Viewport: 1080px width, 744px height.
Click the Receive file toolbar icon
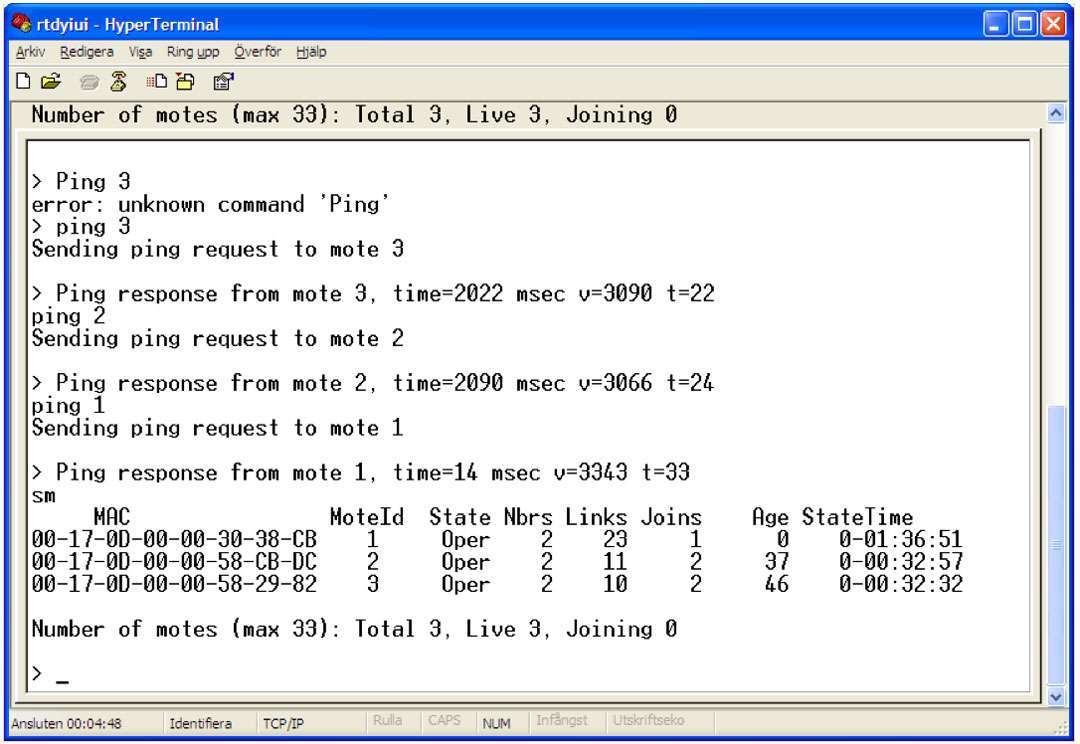185,81
